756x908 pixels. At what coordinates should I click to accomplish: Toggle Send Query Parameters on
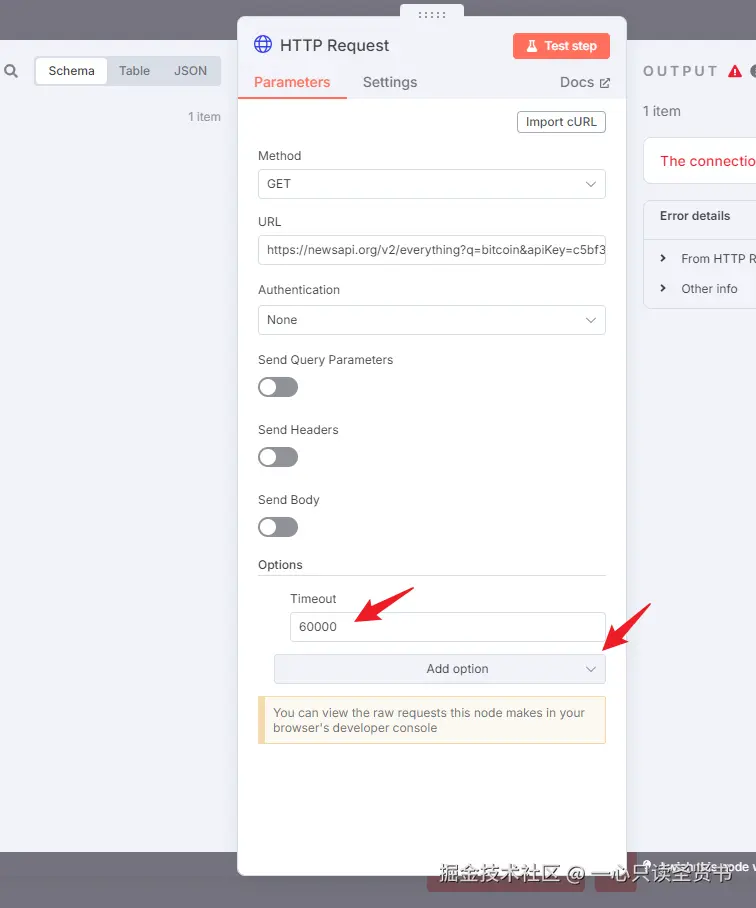pyautogui.click(x=278, y=387)
